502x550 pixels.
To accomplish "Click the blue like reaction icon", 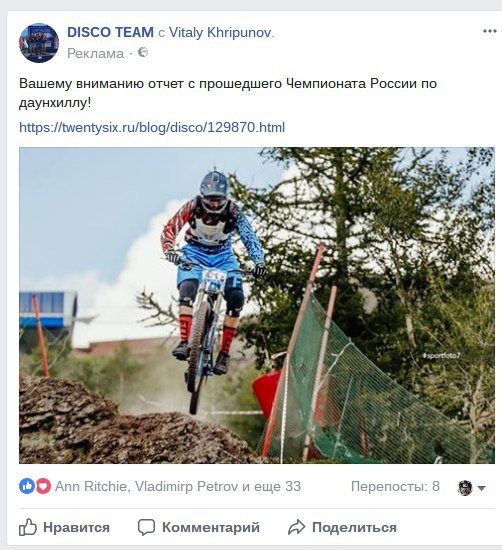I will pyautogui.click(x=27, y=486).
